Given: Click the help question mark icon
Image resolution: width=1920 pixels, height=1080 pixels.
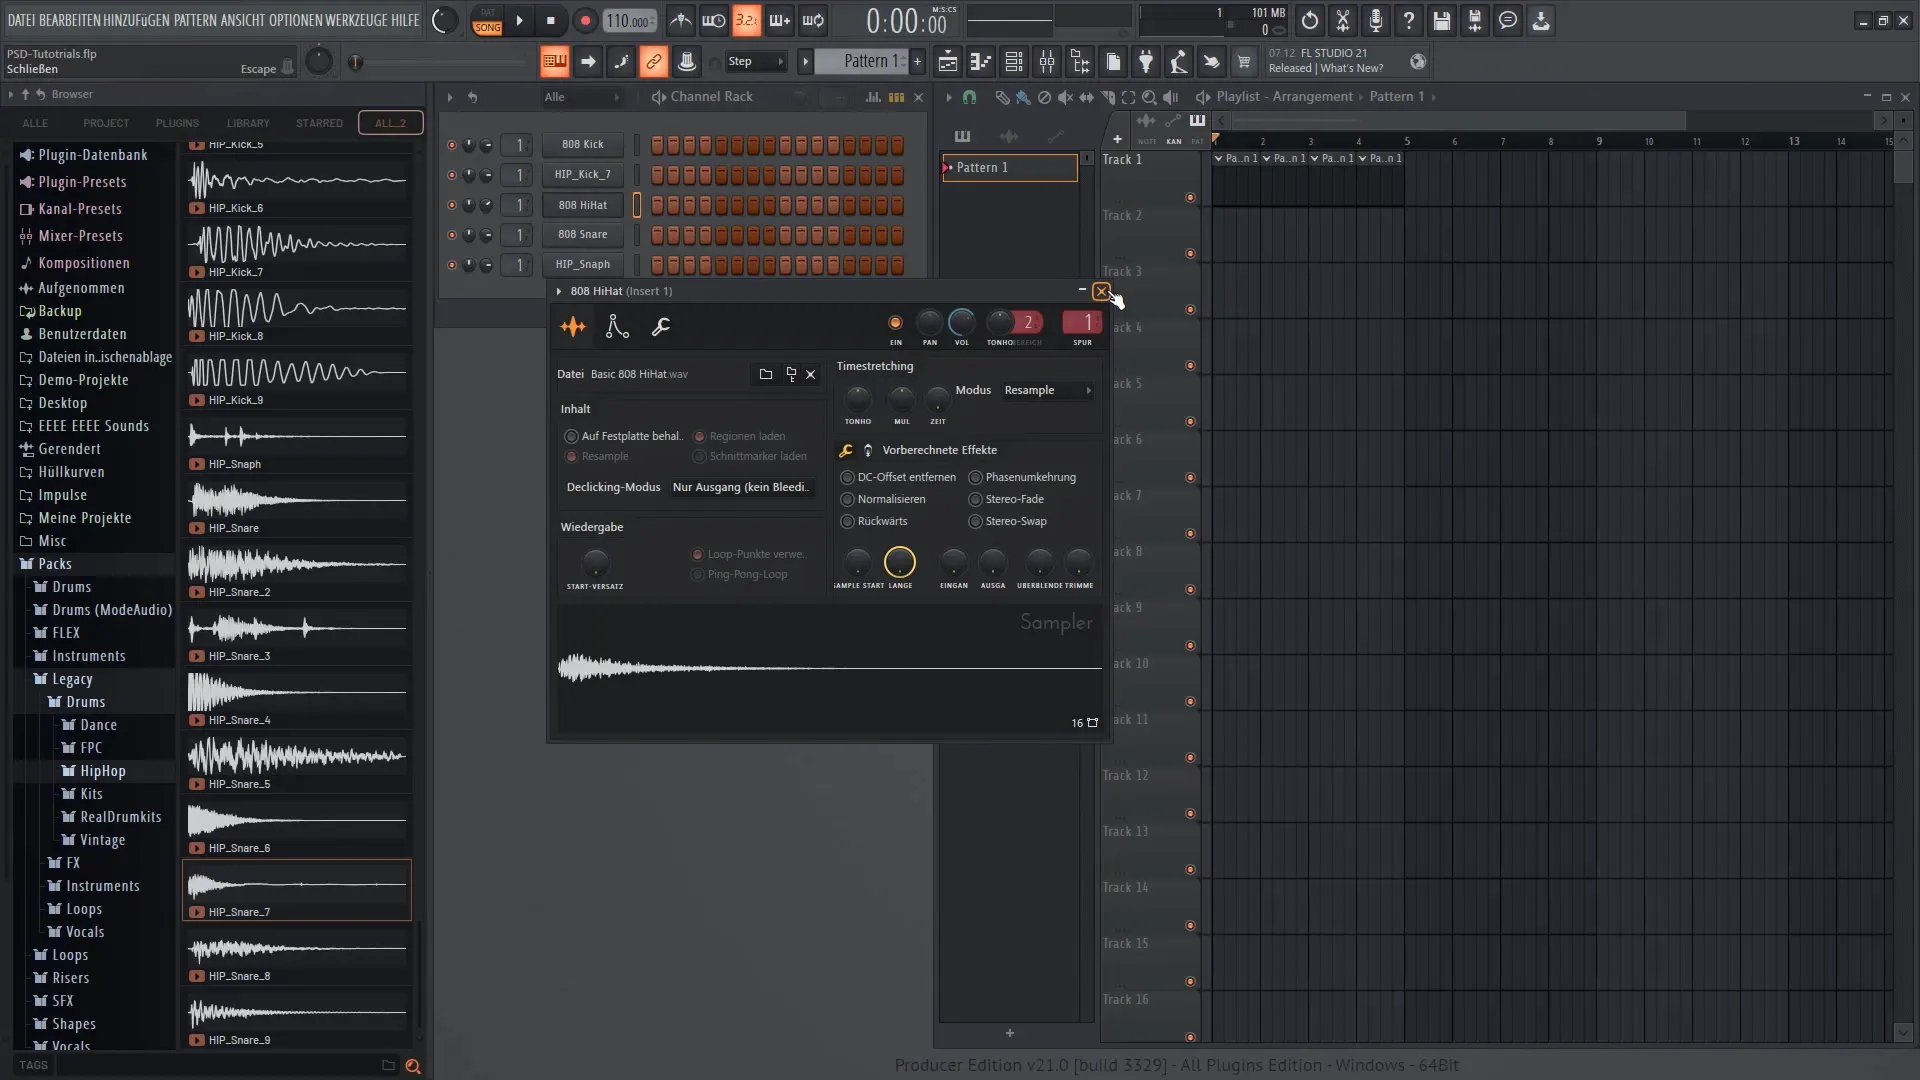Looking at the screenshot, I should pos(1409,21).
